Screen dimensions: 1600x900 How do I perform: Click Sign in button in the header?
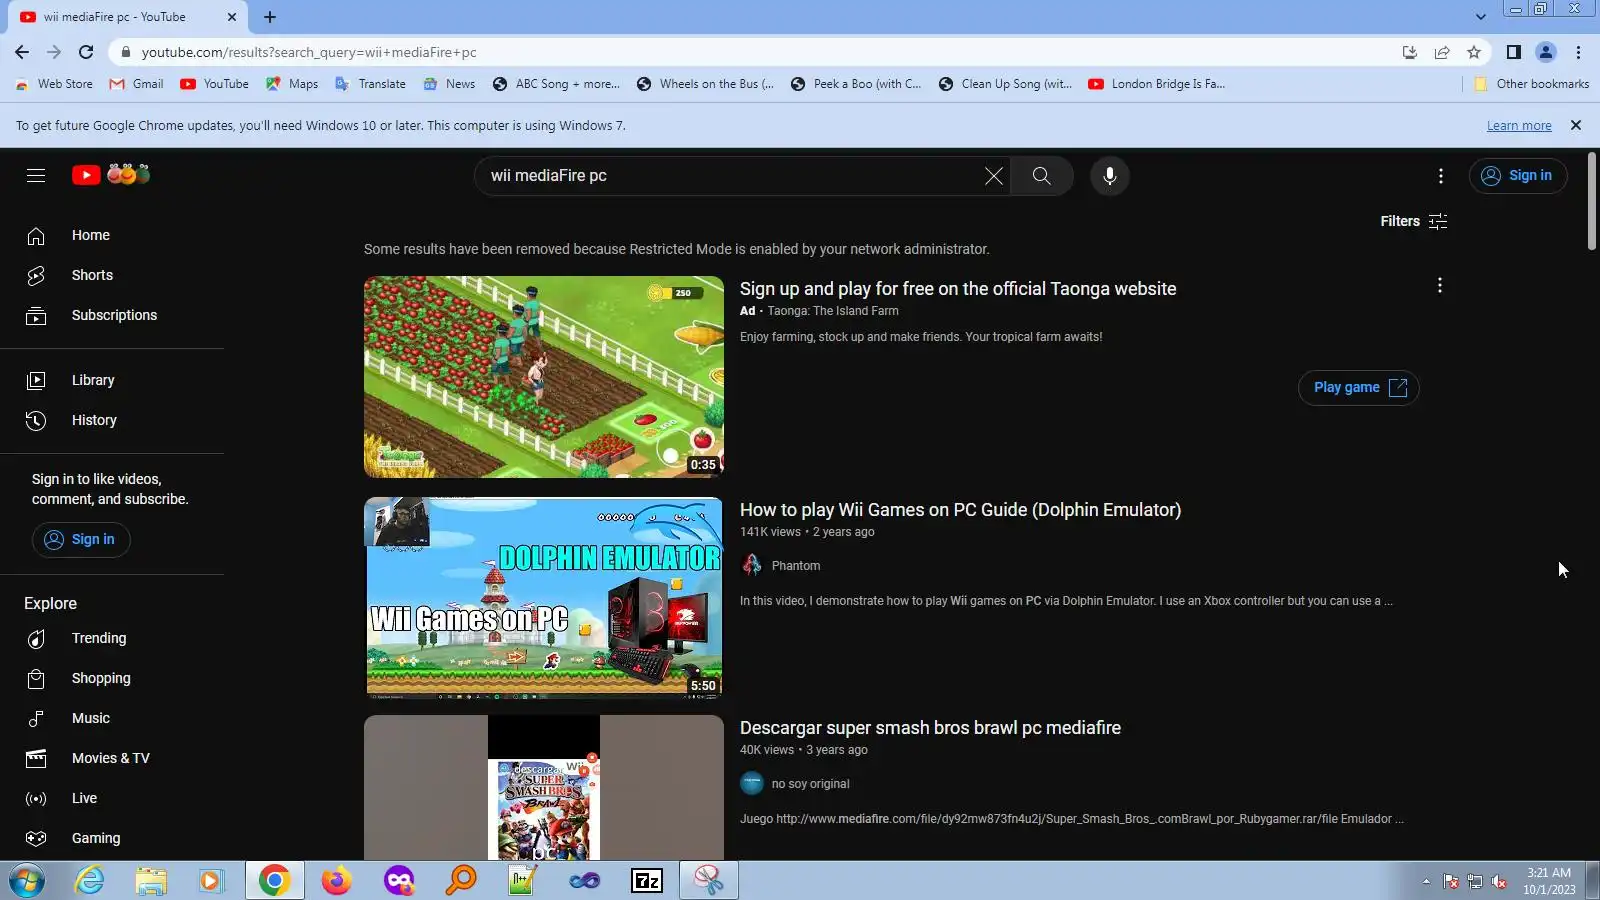(1518, 175)
